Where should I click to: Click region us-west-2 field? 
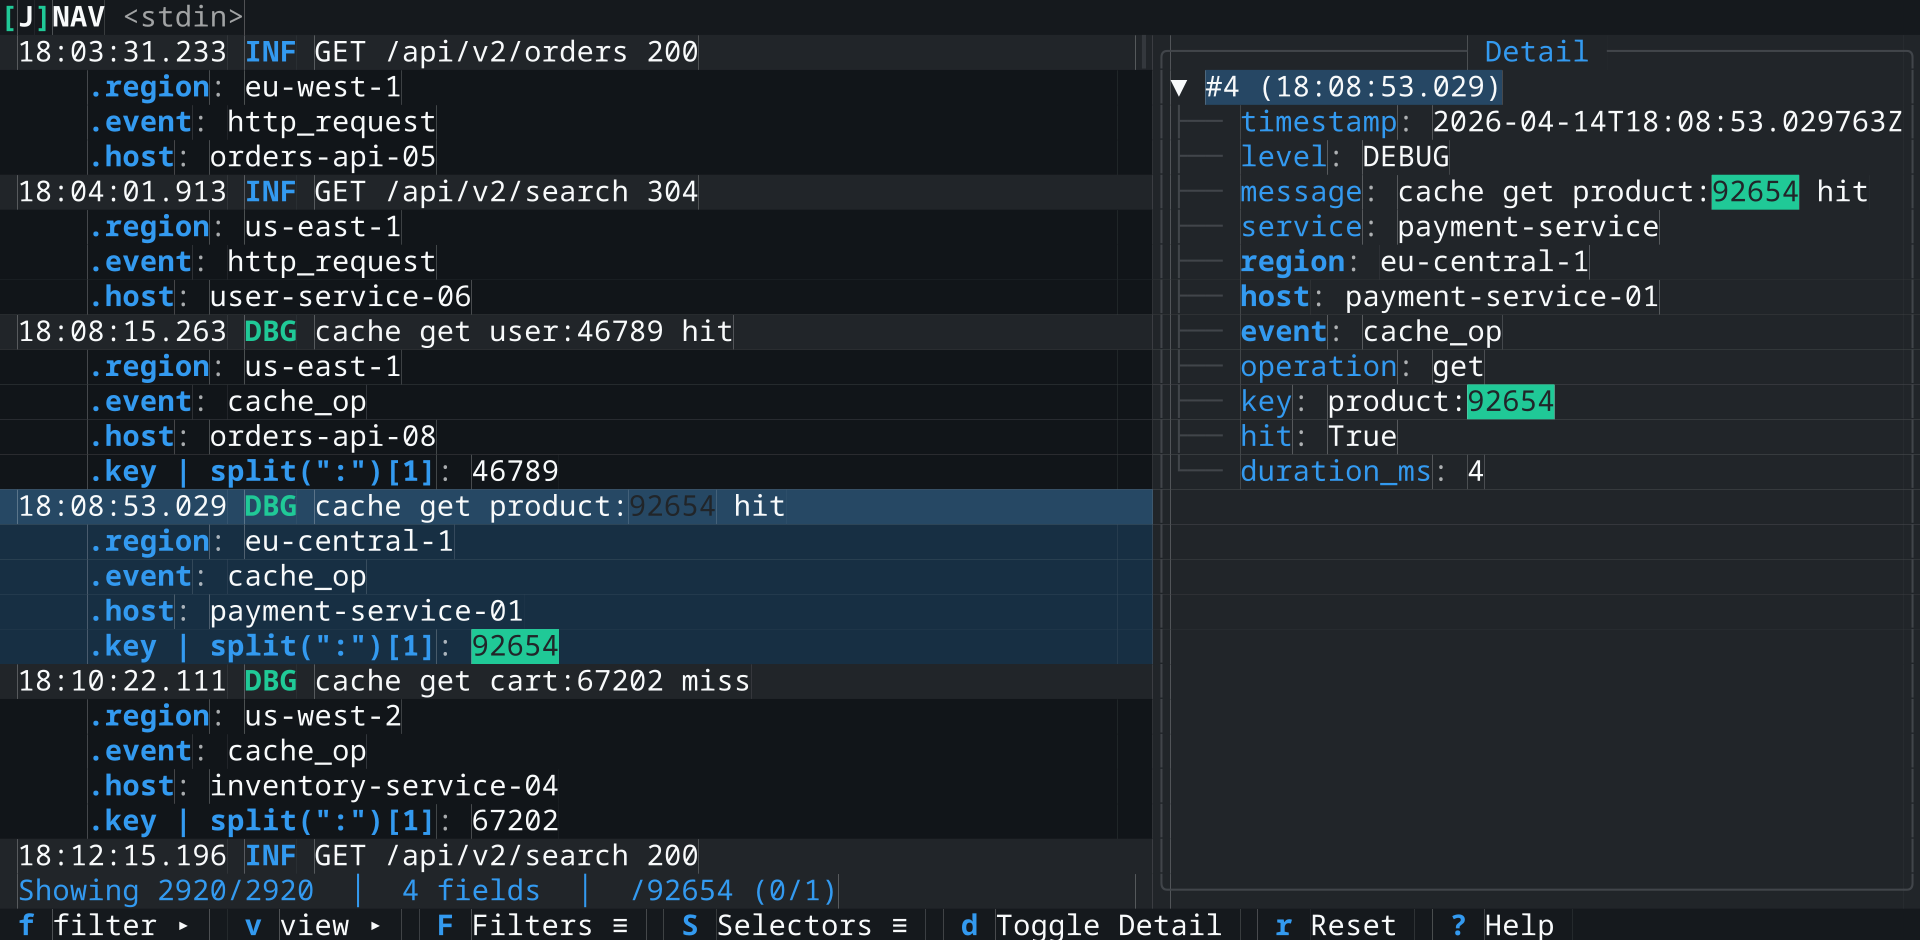[x=245, y=717]
